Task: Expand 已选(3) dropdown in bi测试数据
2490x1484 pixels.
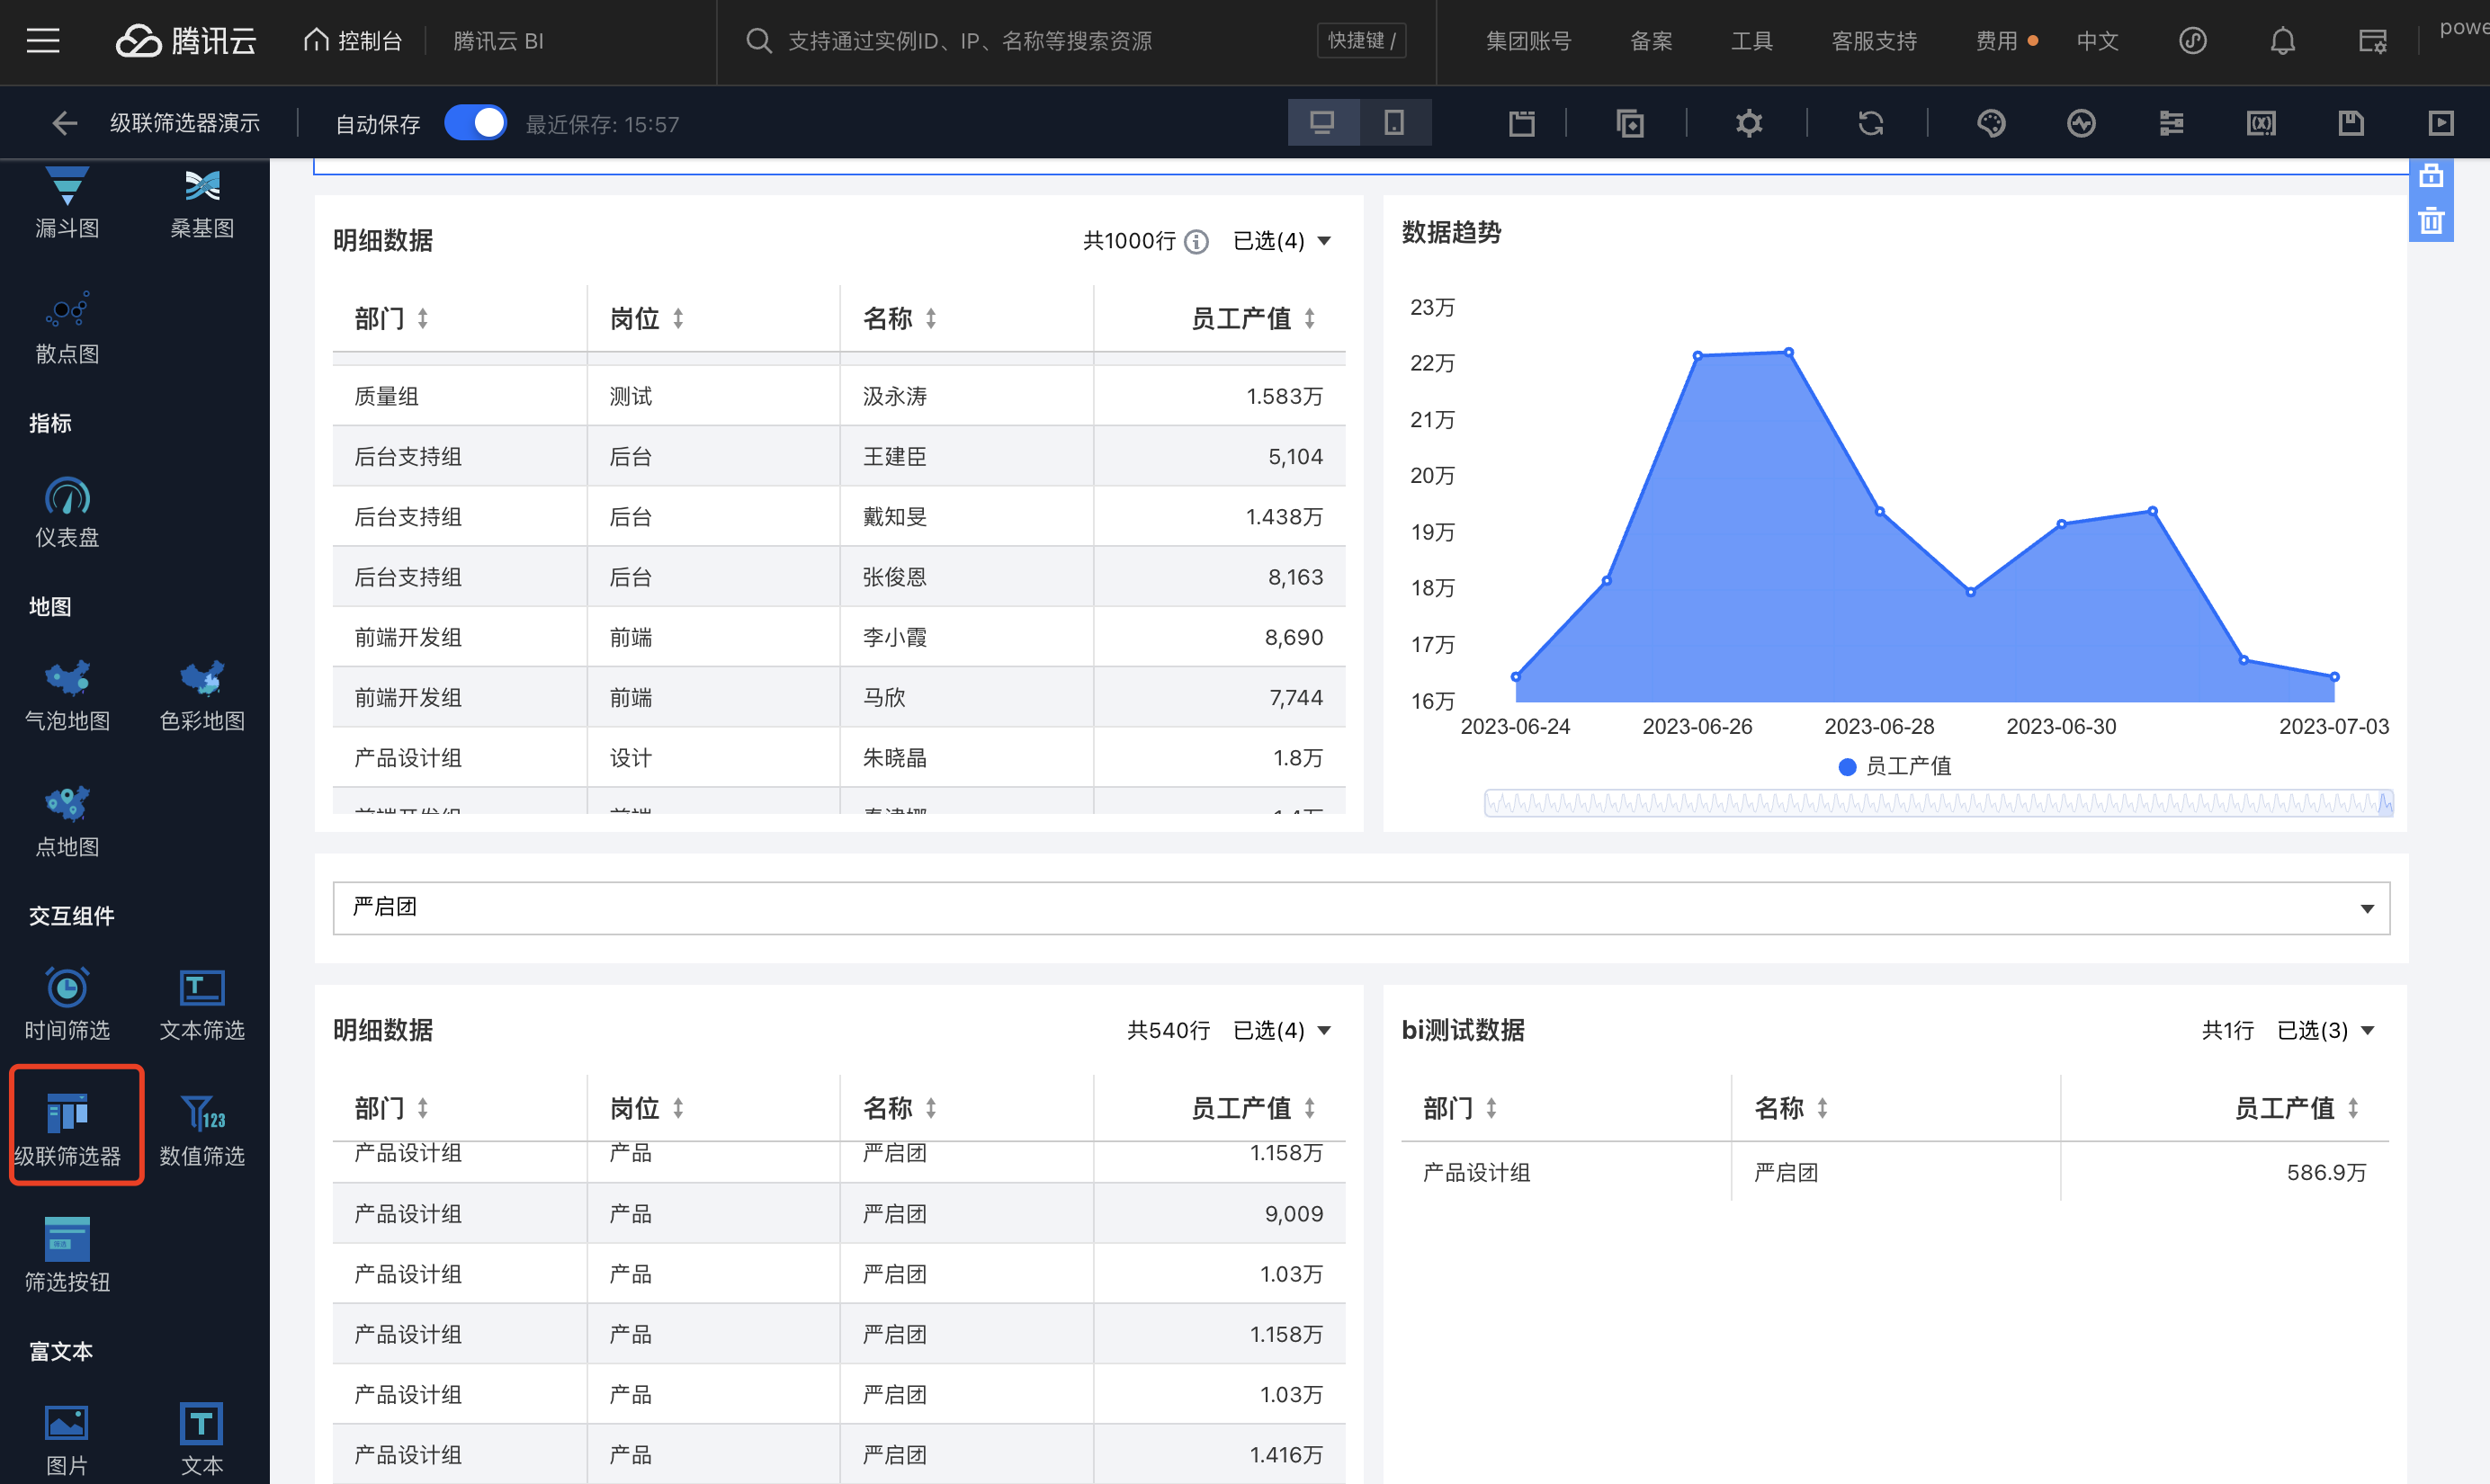Action: [x=2325, y=1030]
